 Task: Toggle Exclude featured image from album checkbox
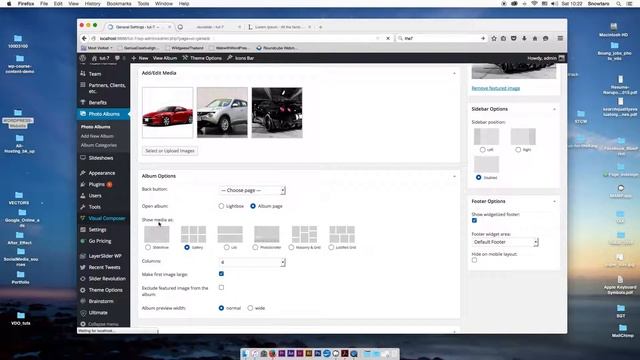[221, 287]
